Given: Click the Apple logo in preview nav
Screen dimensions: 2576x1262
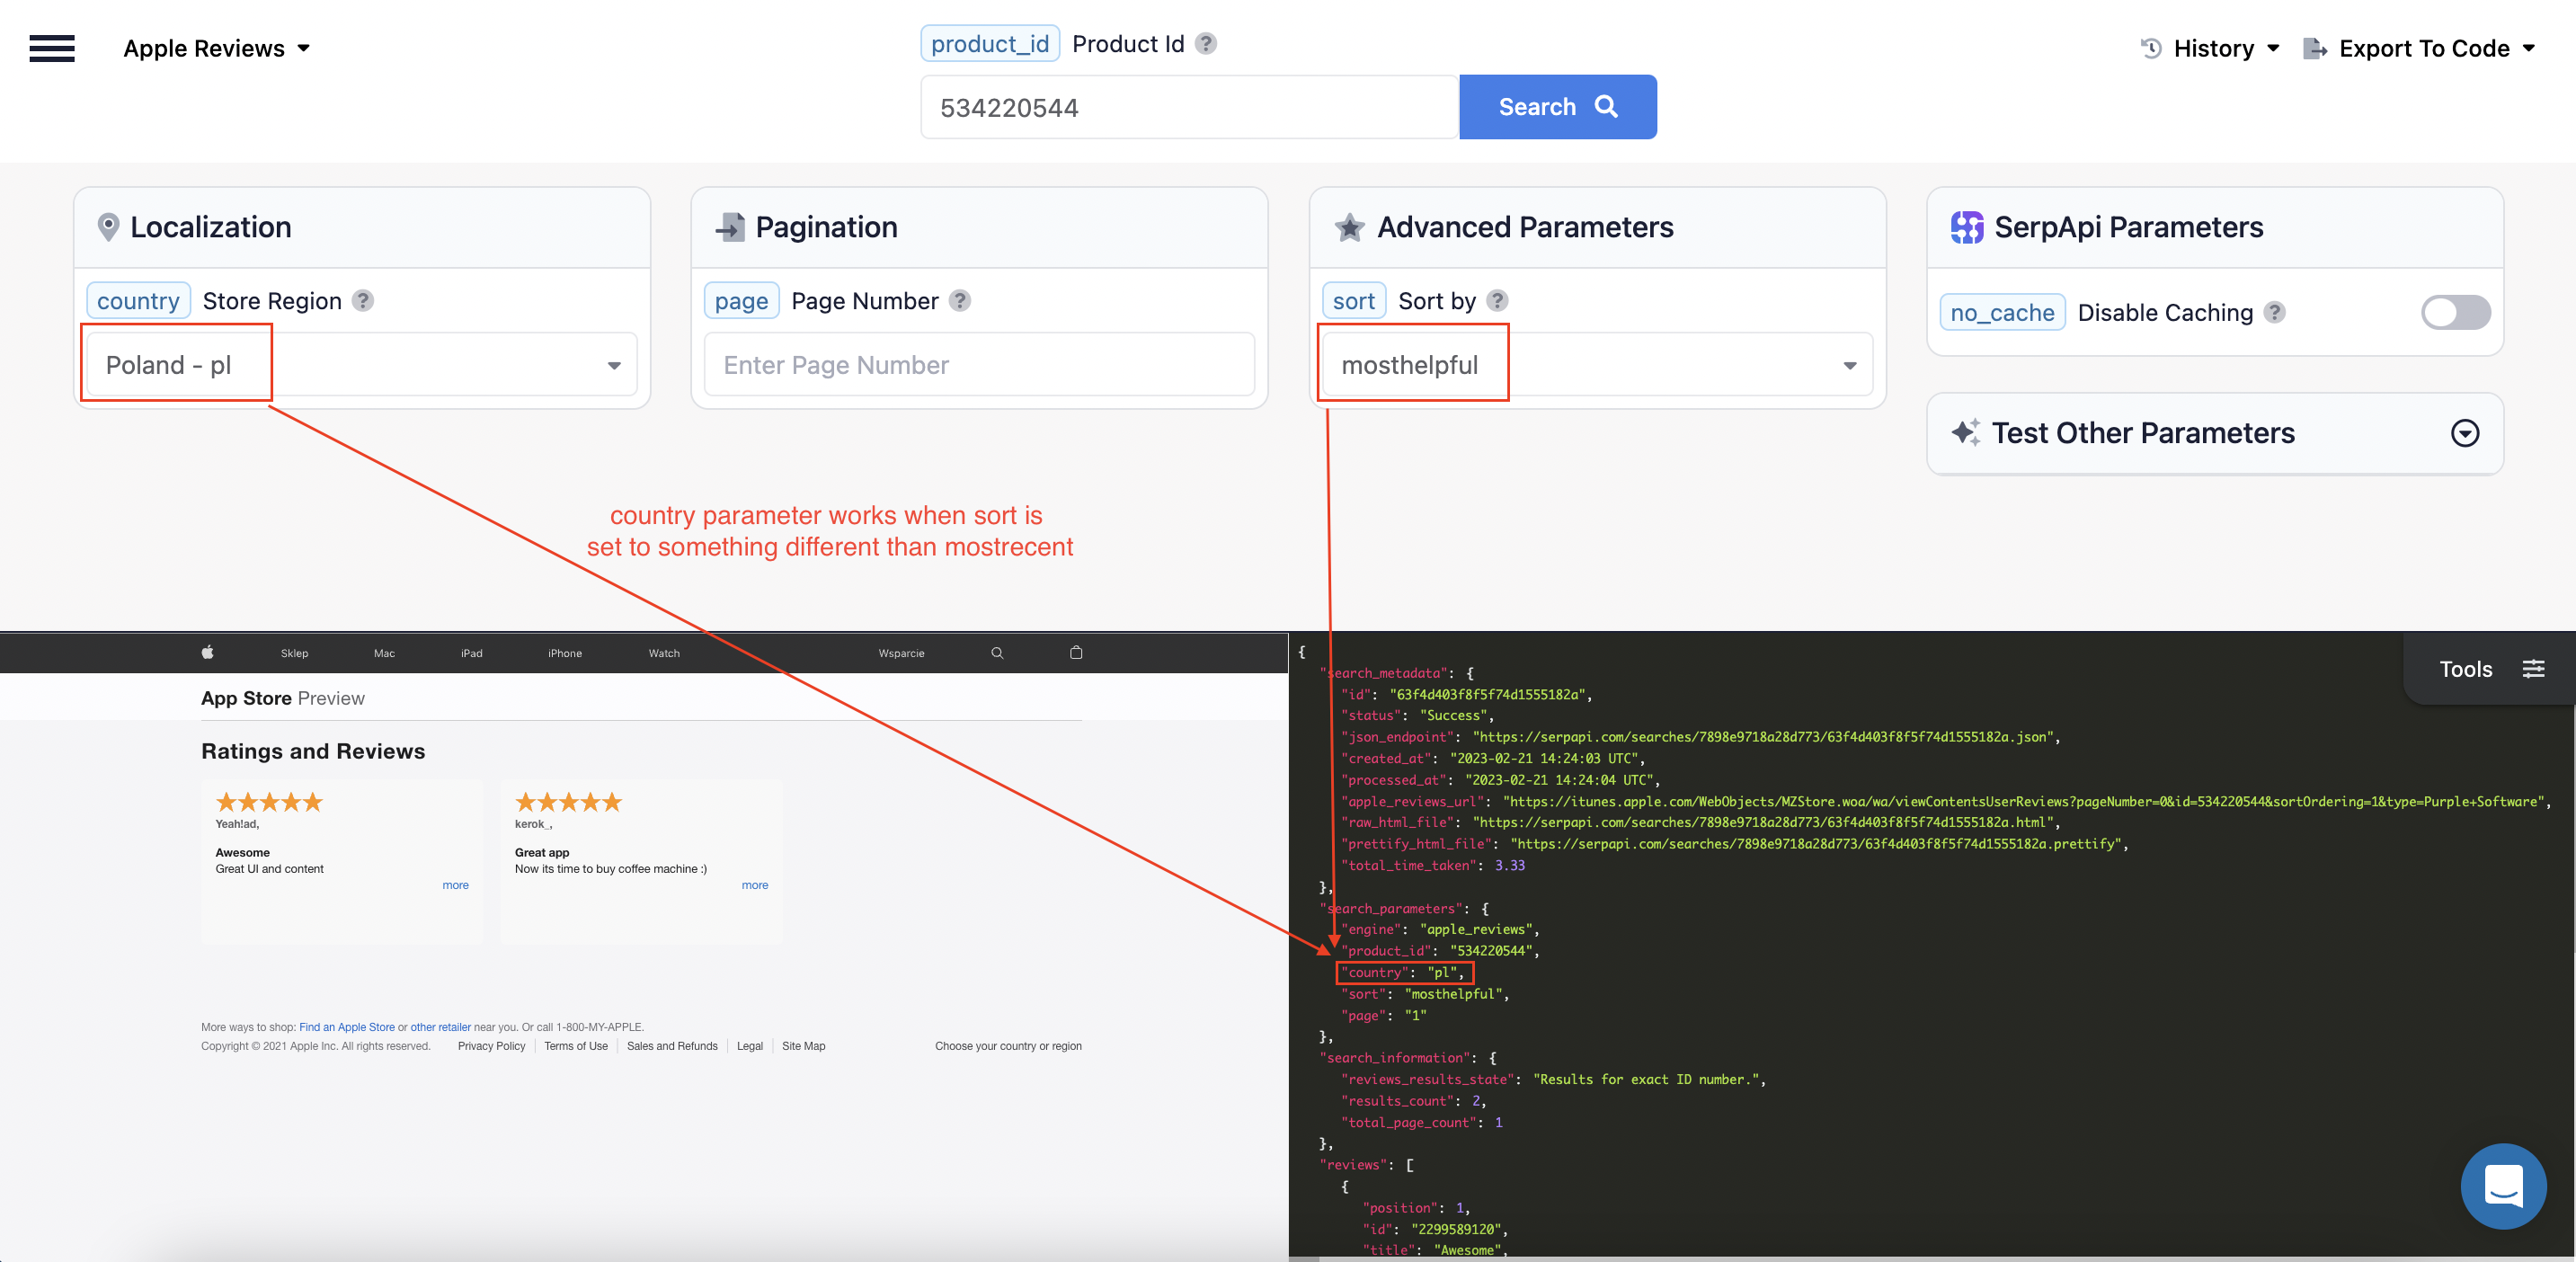Looking at the screenshot, I should point(207,652).
